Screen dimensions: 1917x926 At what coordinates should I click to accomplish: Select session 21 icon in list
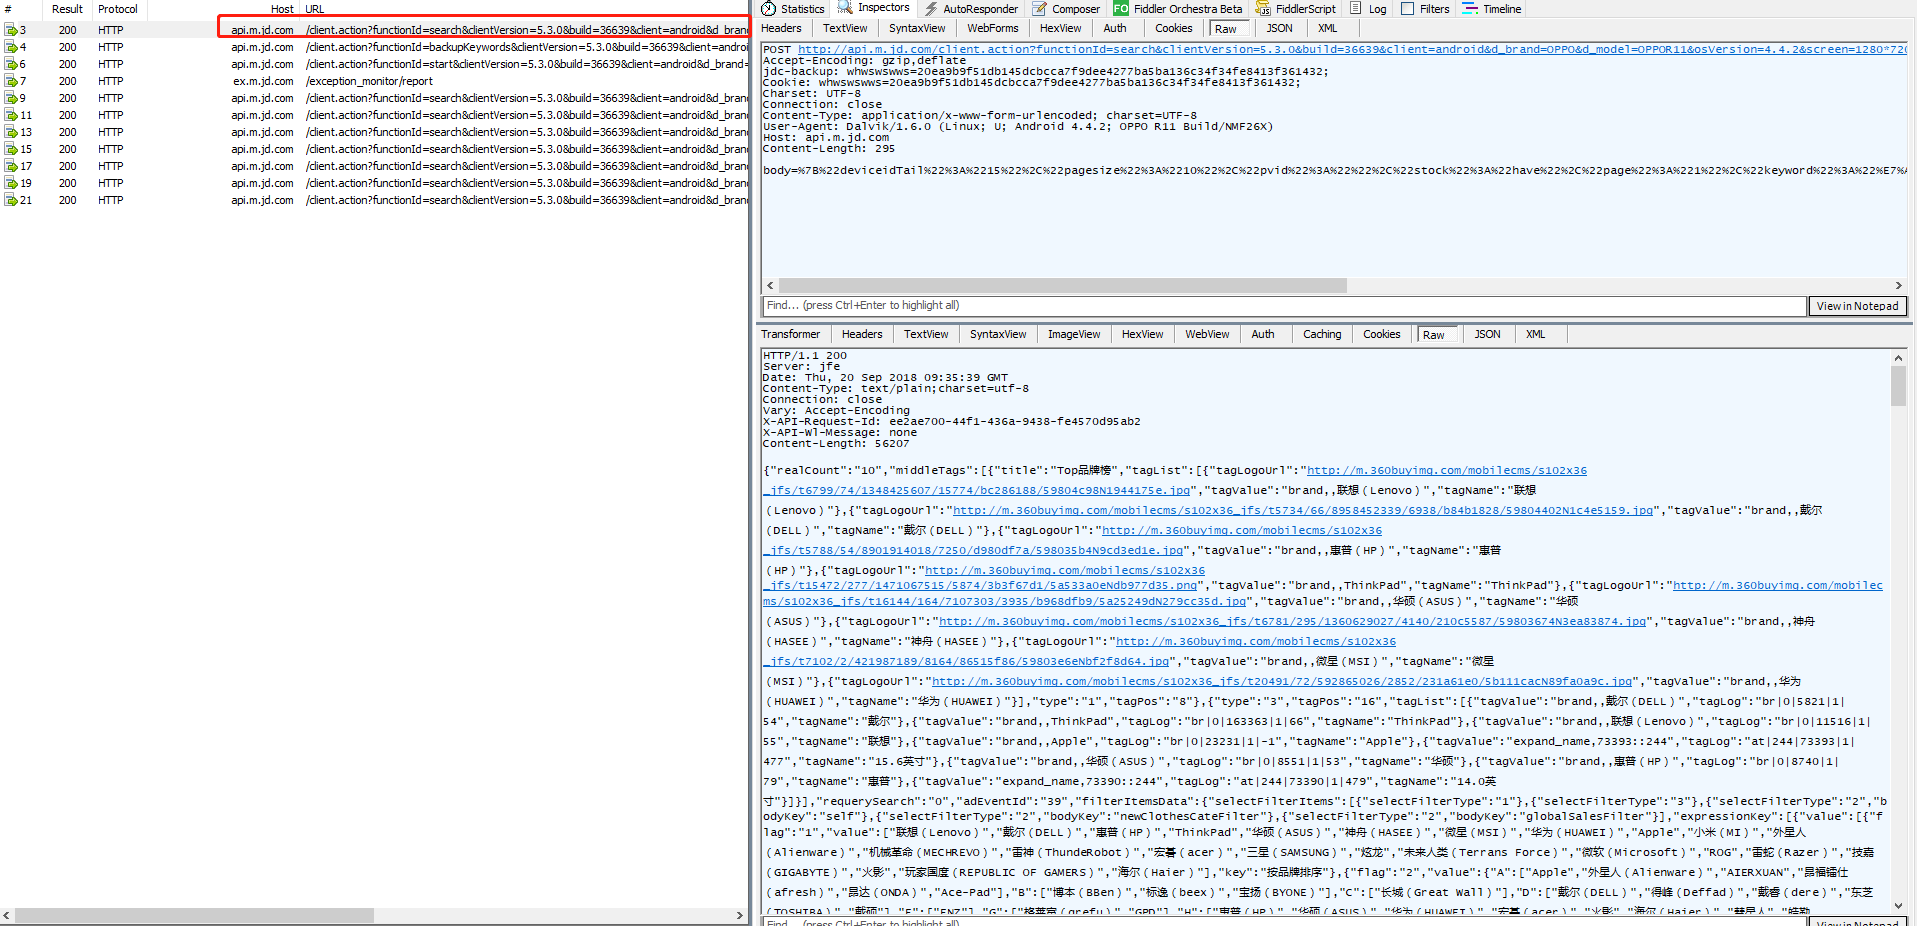point(11,200)
